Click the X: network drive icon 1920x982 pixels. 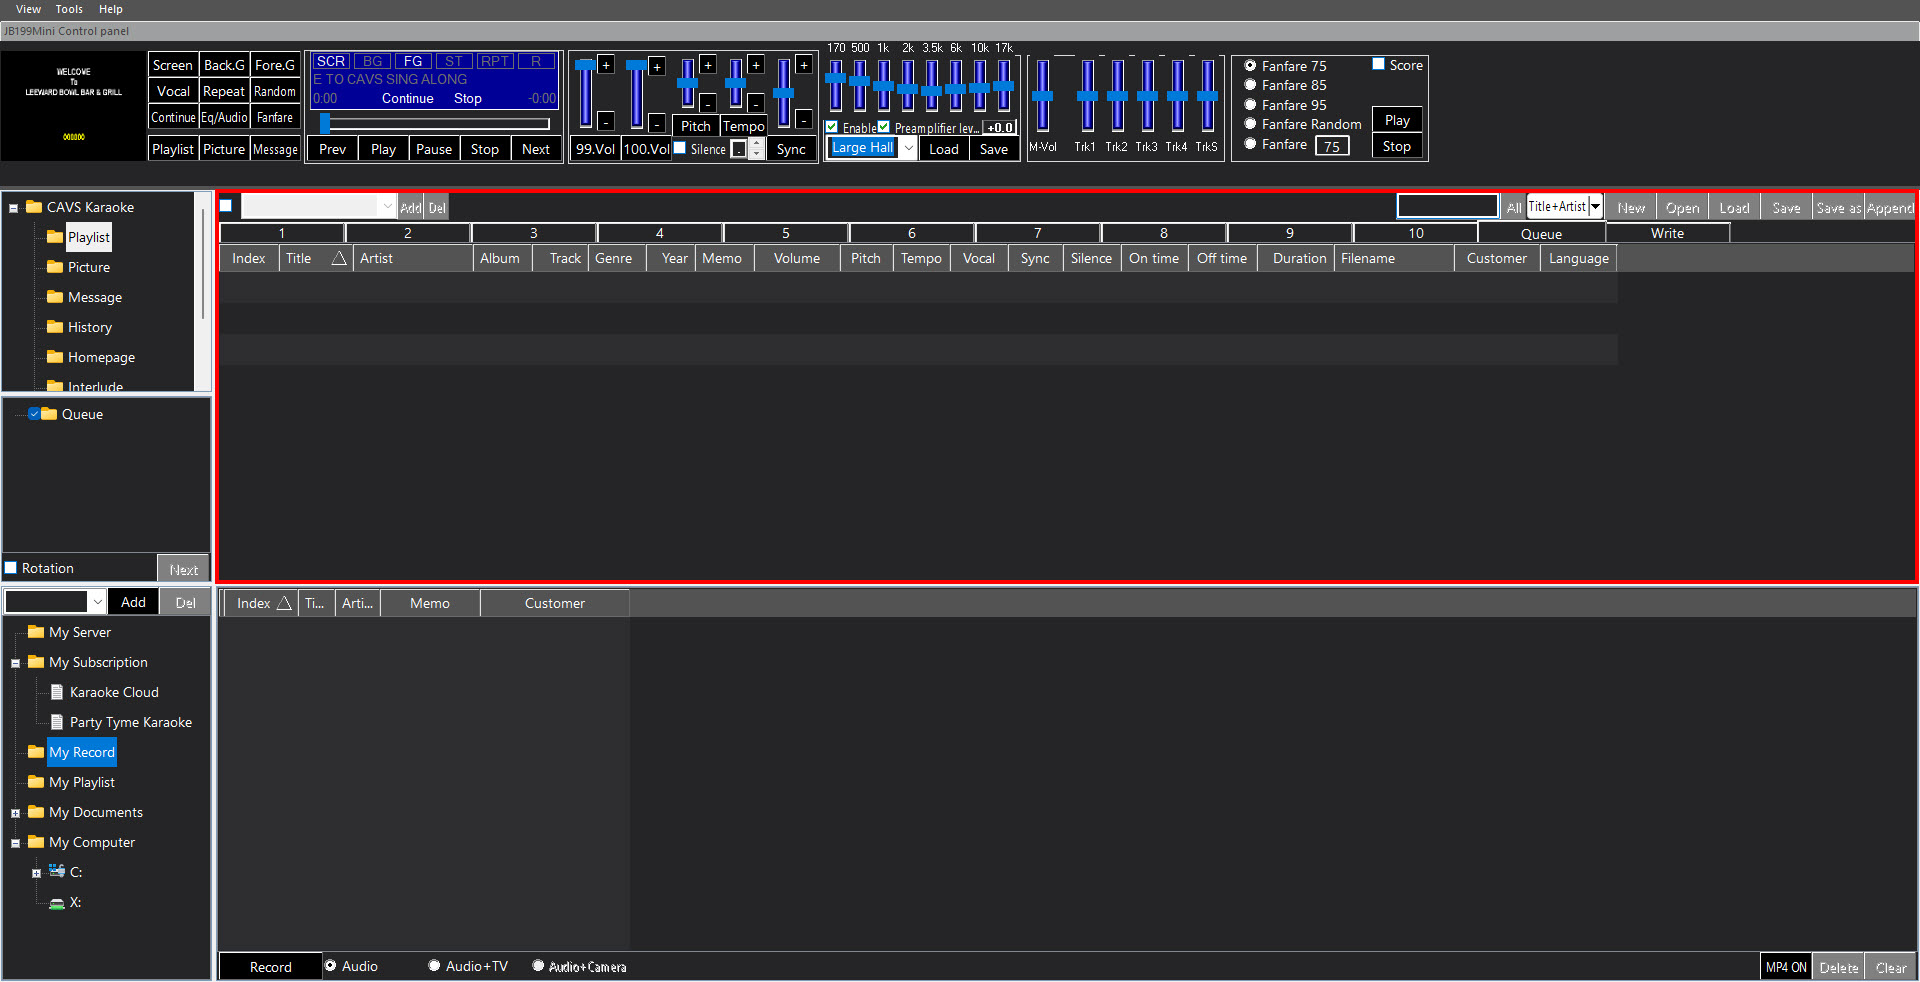57,903
